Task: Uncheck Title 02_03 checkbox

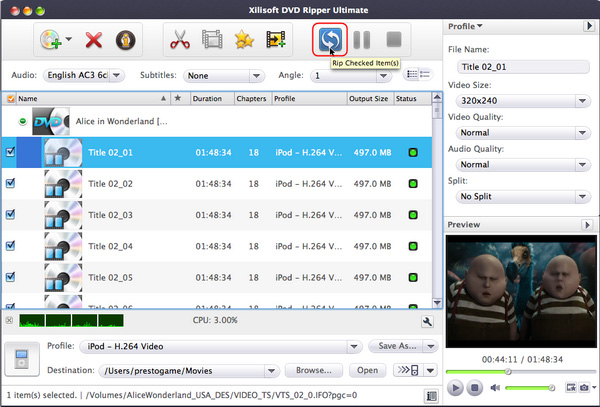Action: pos(10,214)
